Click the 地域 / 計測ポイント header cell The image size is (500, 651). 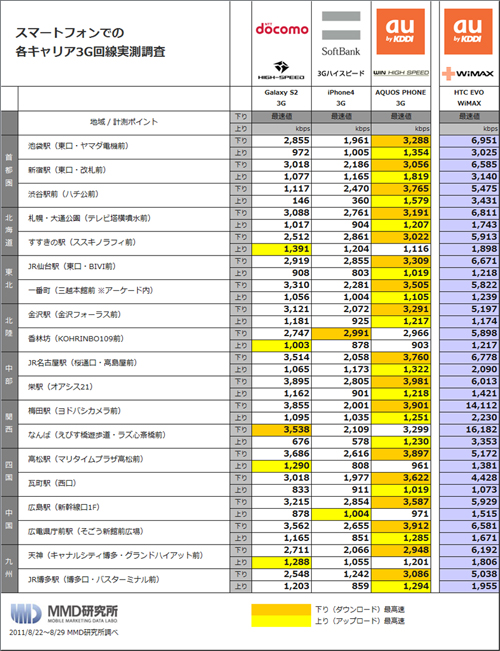[x=124, y=122]
